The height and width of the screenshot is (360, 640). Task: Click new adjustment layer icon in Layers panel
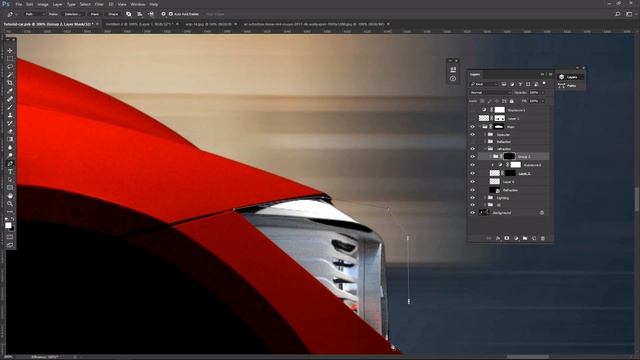coord(516,238)
